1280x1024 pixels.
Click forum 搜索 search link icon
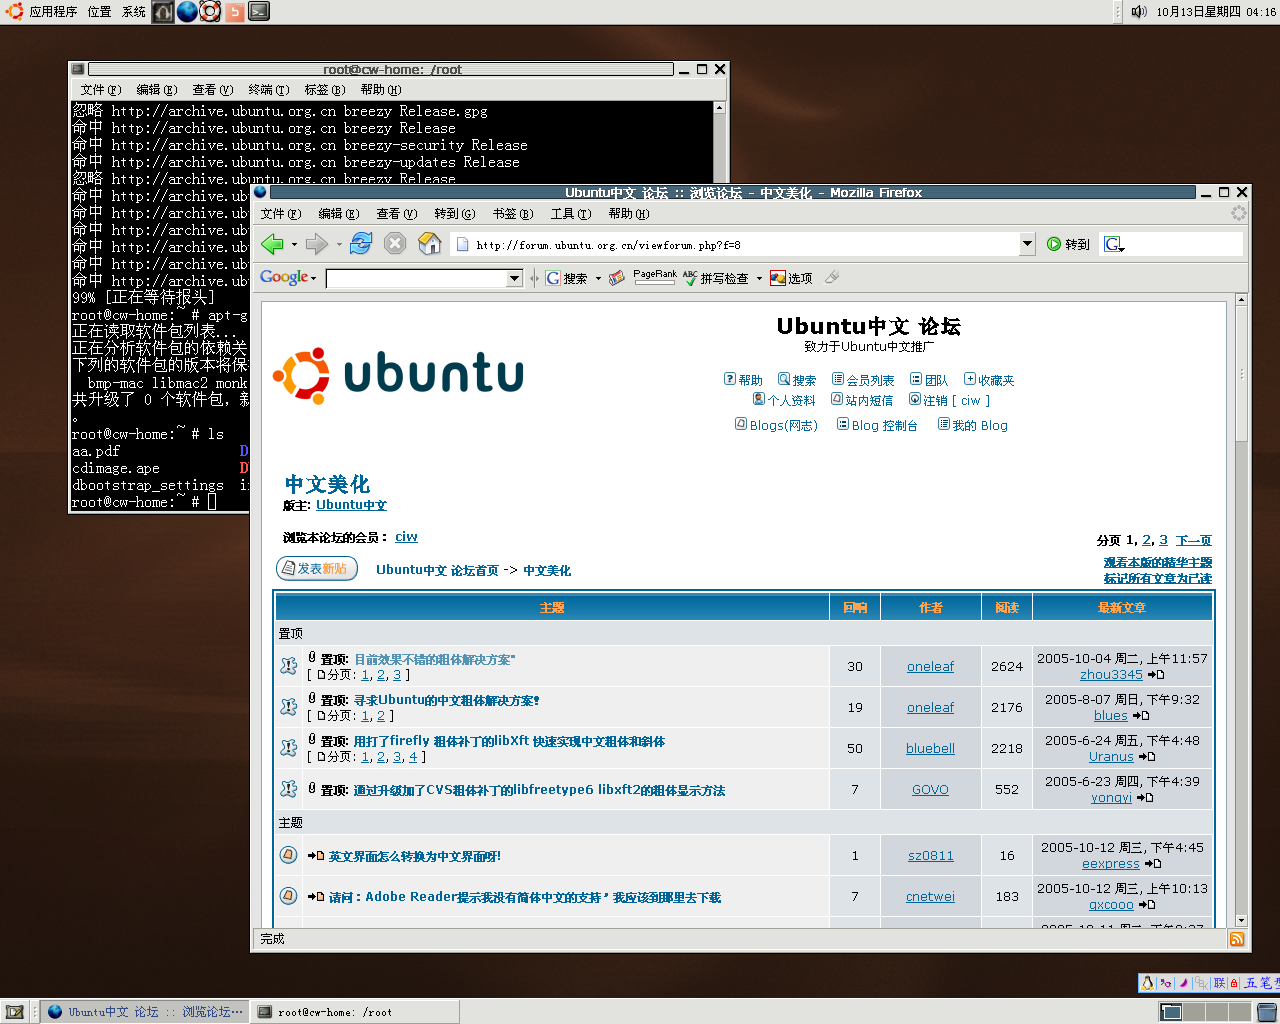tap(797, 380)
